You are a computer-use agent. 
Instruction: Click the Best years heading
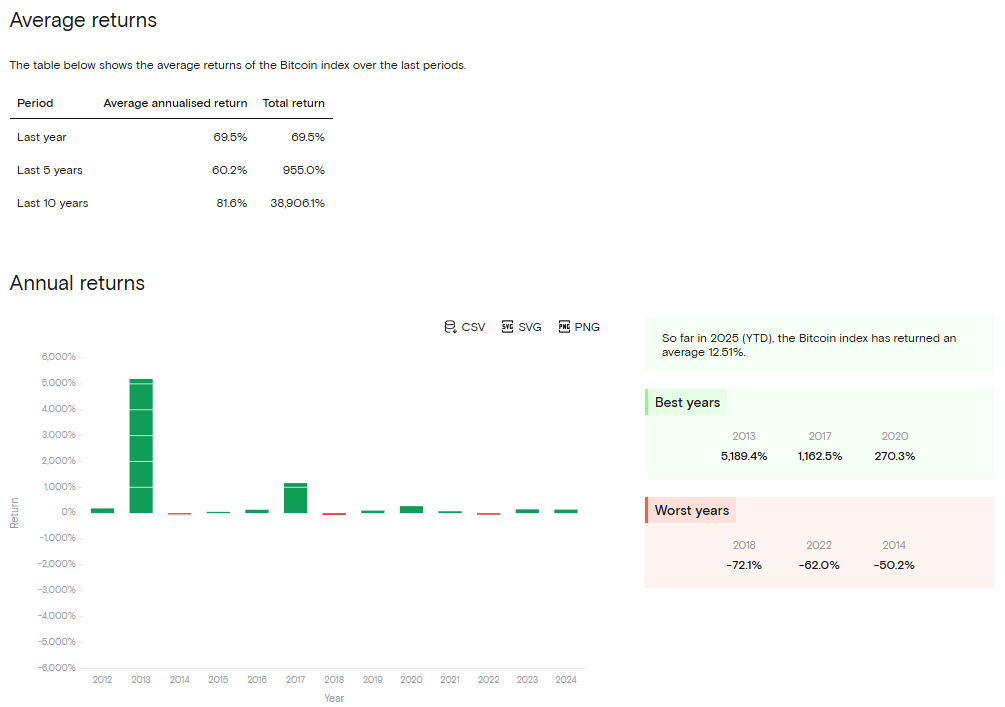(687, 403)
